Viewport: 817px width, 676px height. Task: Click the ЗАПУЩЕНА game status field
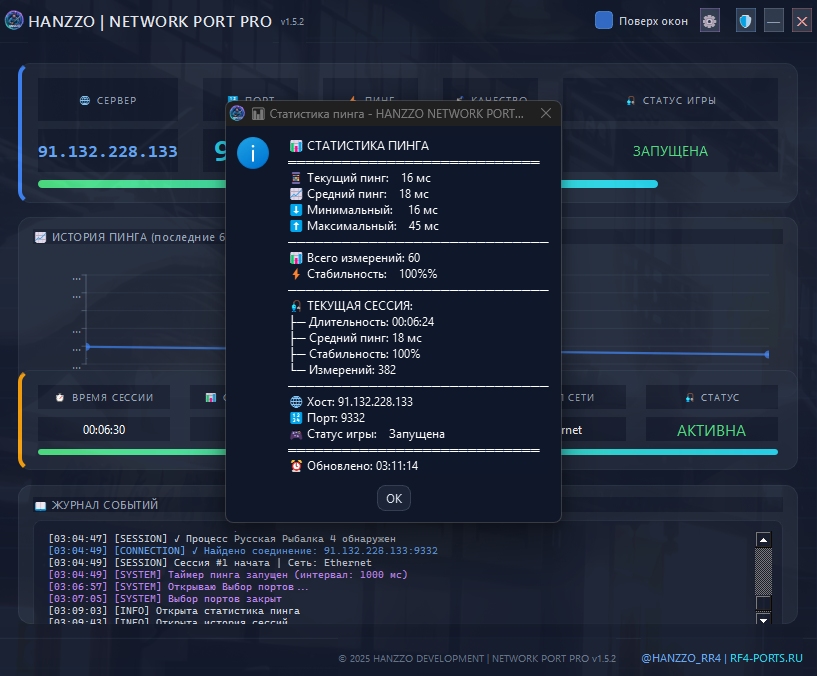(x=669, y=152)
